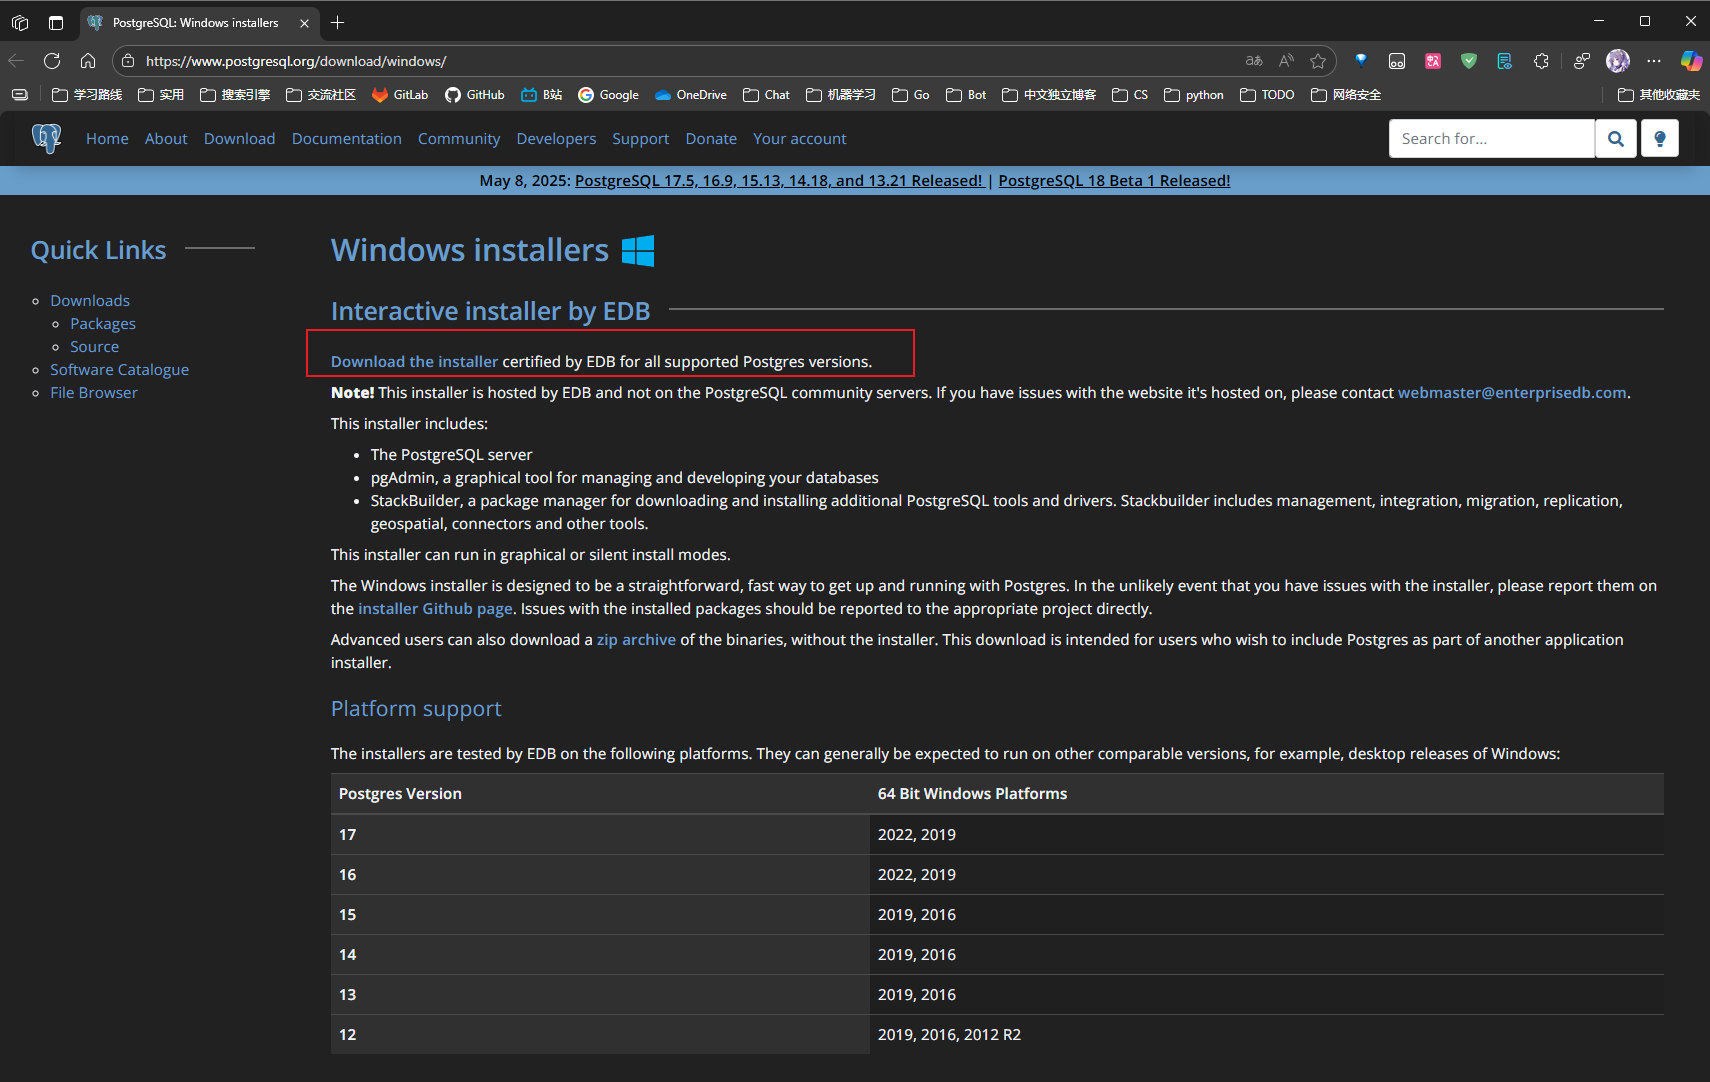The image size is (1710, 1082).
Task: Click Download the installer link
Action: [414, 362]
